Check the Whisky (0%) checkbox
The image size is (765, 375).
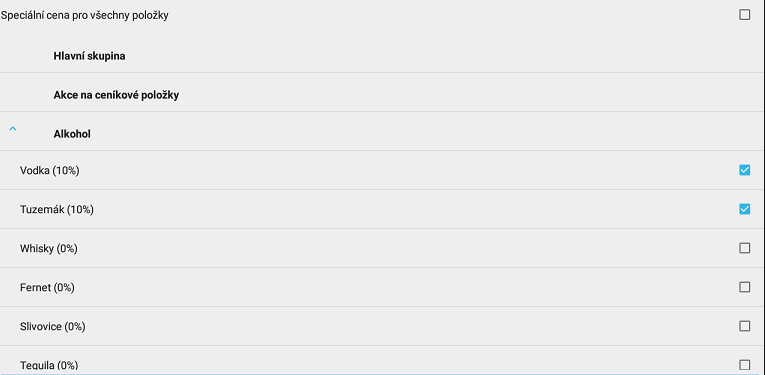click(745, 248)
